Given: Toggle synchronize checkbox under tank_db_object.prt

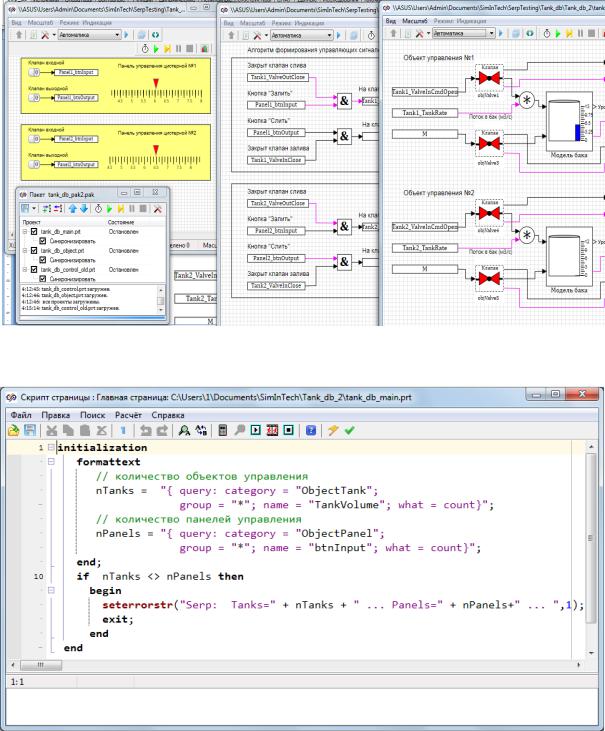Looking at the screenshot, I should [x=43, y=260].
